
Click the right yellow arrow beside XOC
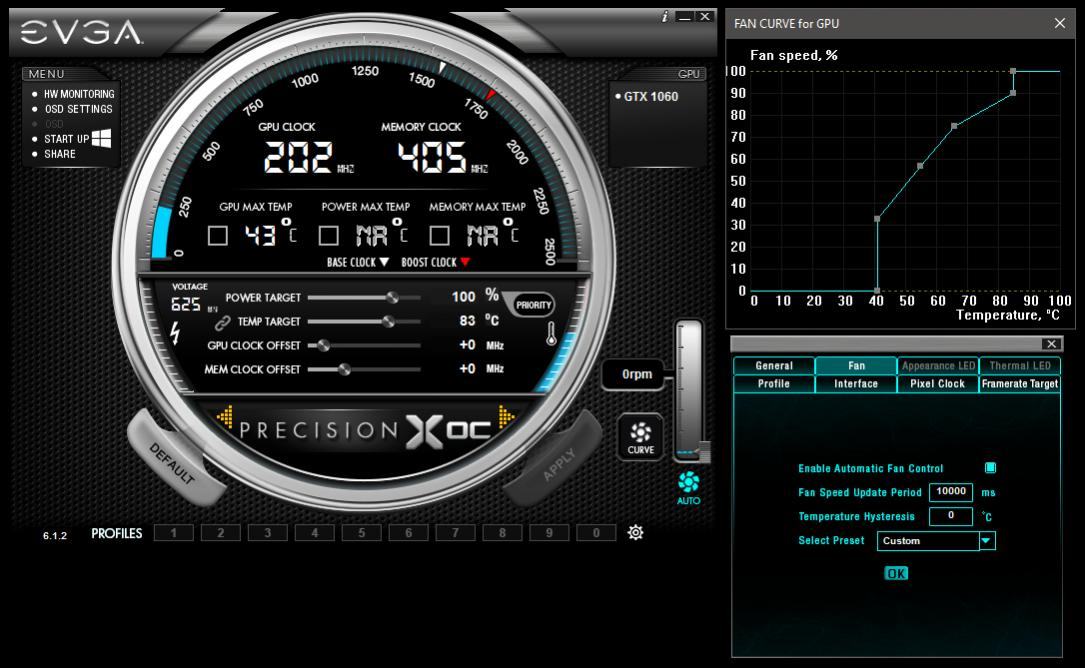[506, 417]
